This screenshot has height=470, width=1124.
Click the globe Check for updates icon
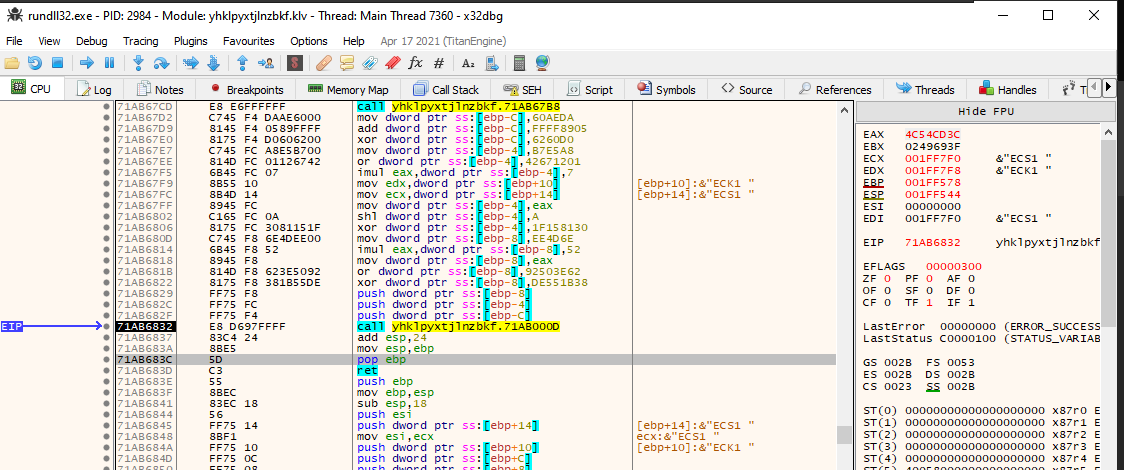click(543, 63)
